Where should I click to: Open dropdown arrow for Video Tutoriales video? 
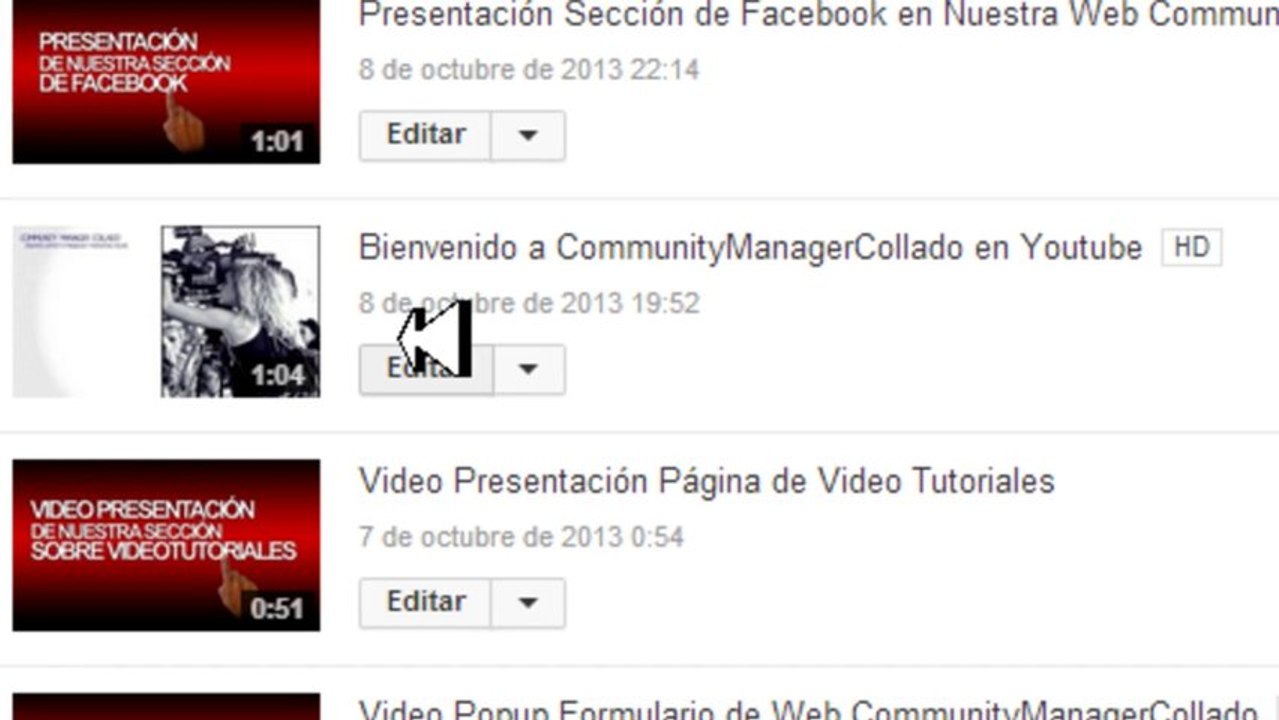point(528,602)
